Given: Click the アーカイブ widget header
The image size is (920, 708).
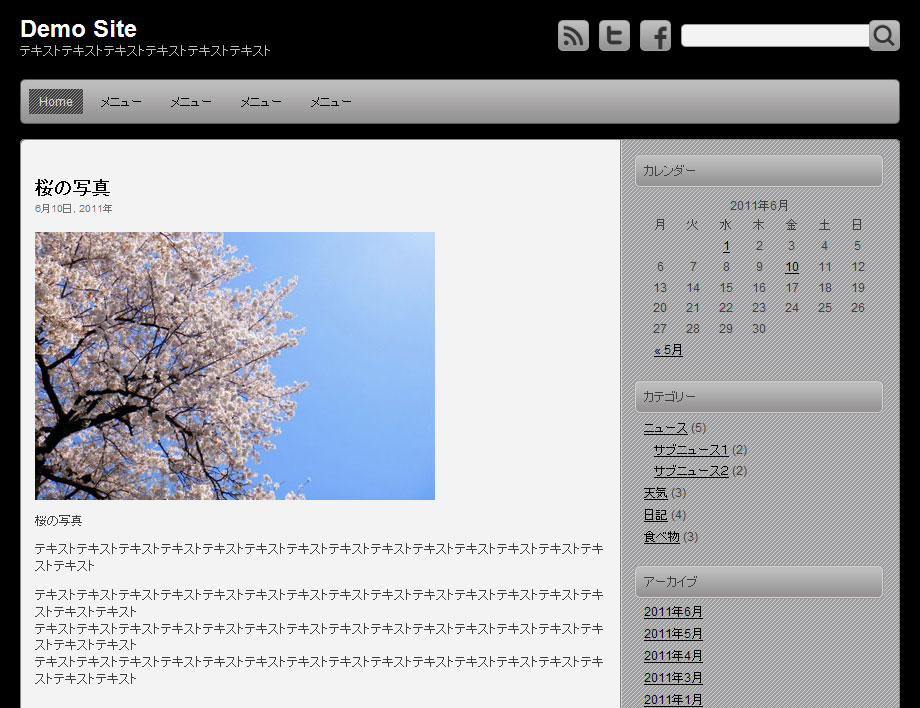Looking at the screenshot, I should click(759, 582).
